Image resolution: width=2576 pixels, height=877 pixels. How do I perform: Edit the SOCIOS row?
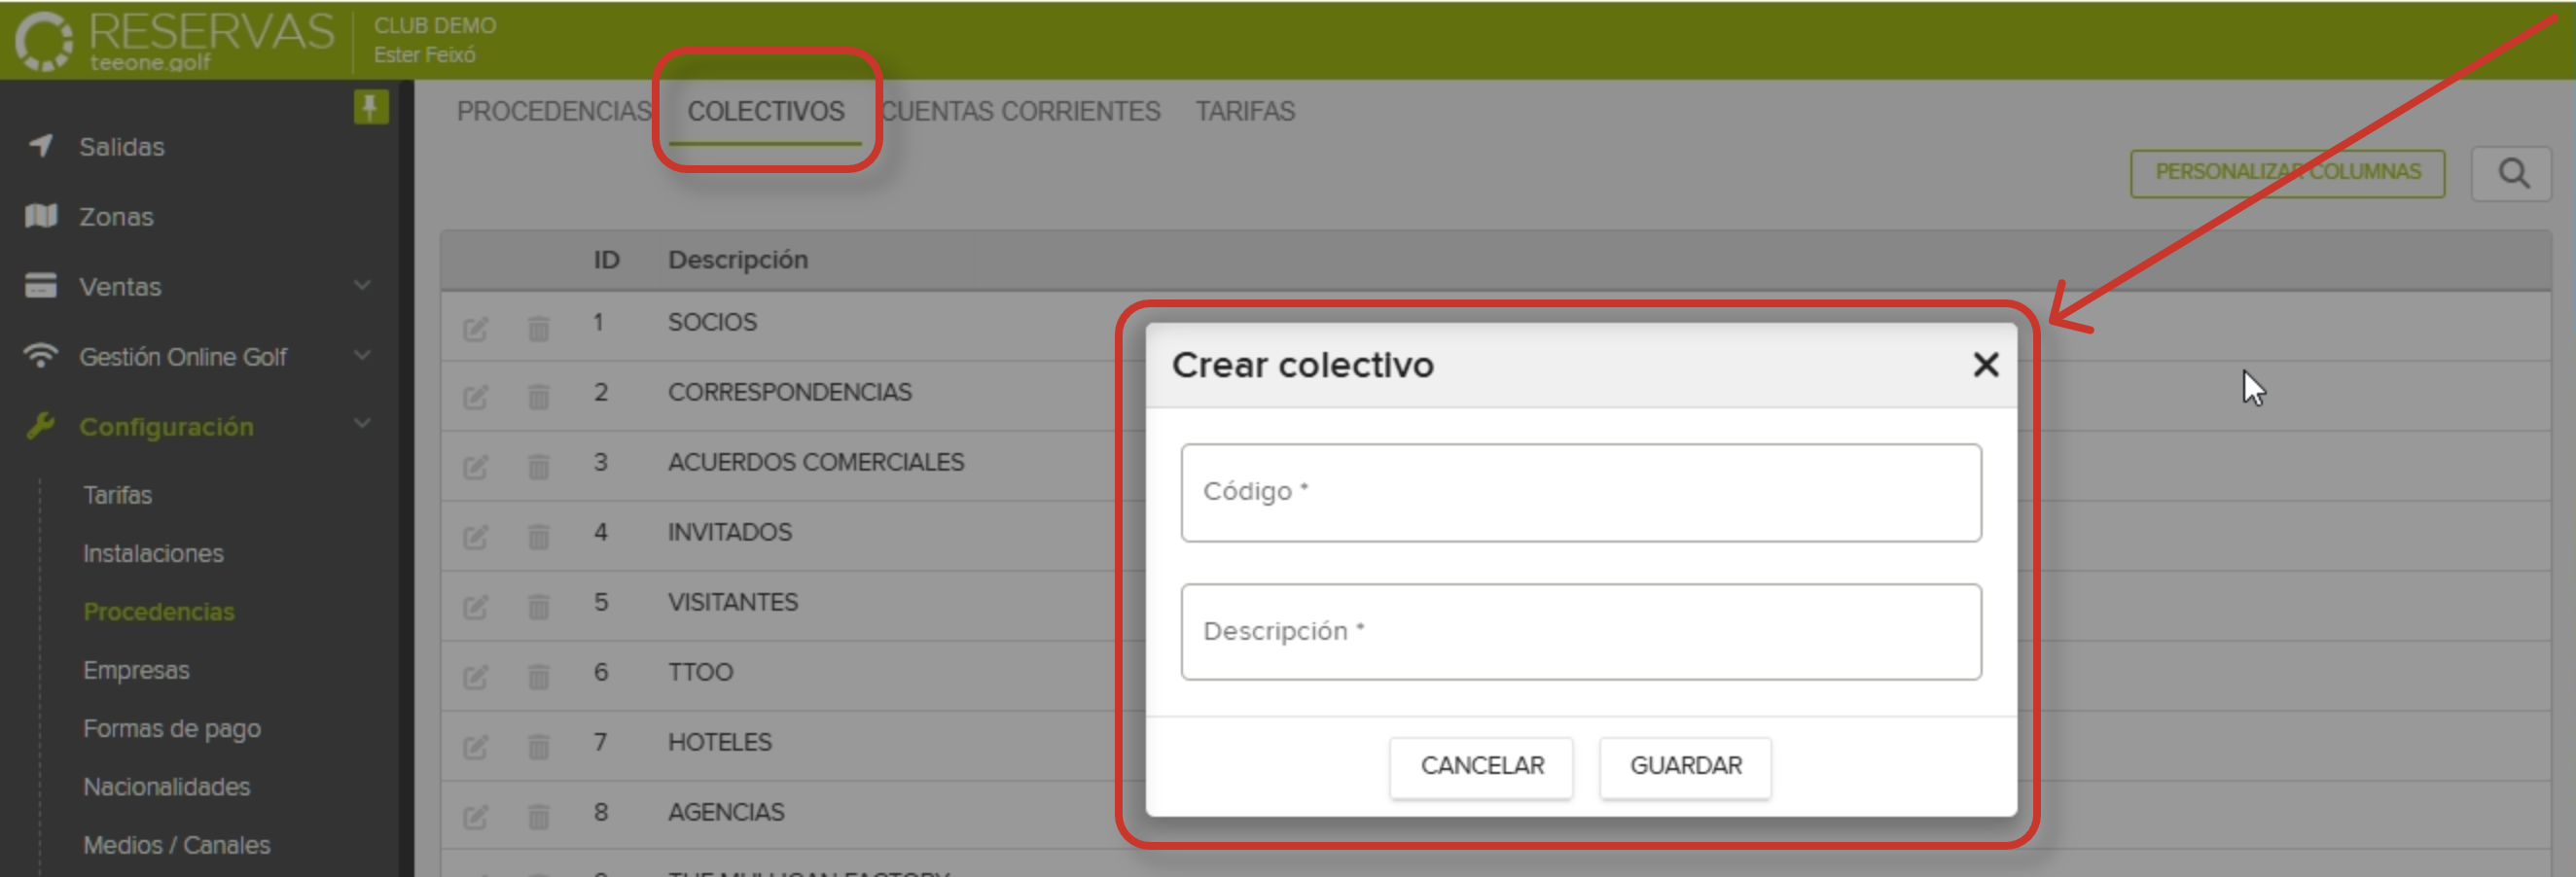tap(475, 328)
